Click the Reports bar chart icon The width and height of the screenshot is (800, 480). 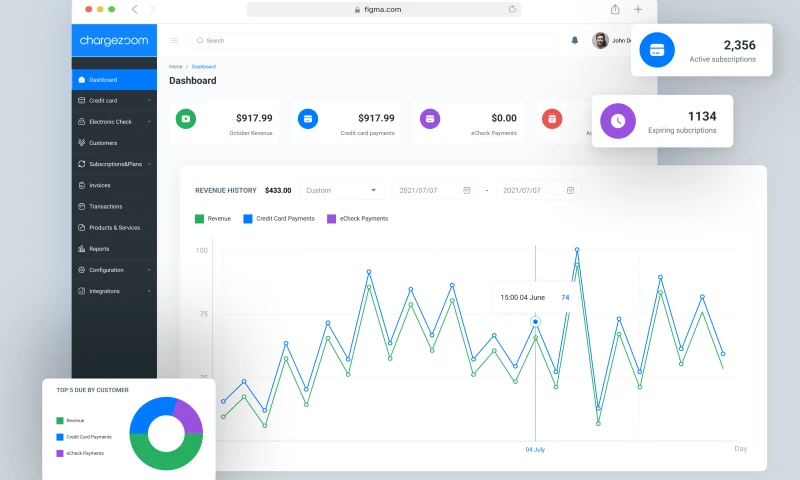coord(82,248)
